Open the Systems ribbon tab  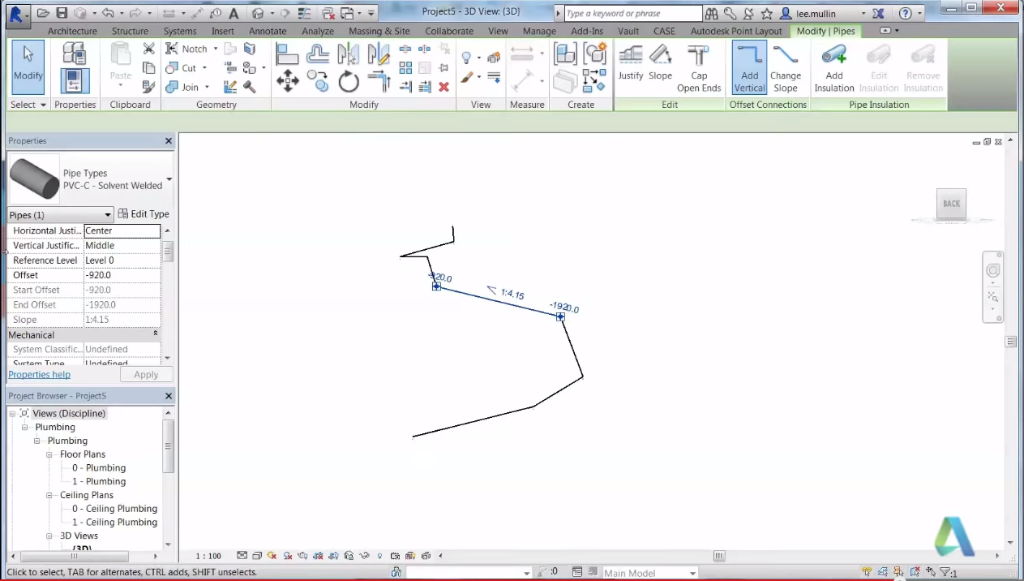[x=180, y=31]
